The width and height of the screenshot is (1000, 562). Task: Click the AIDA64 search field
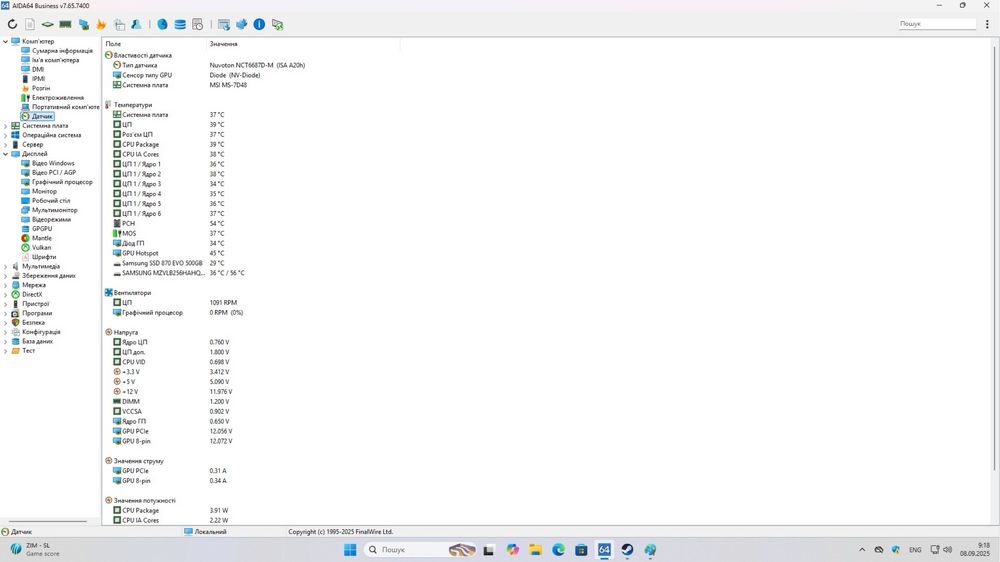[x=936, y=24]
